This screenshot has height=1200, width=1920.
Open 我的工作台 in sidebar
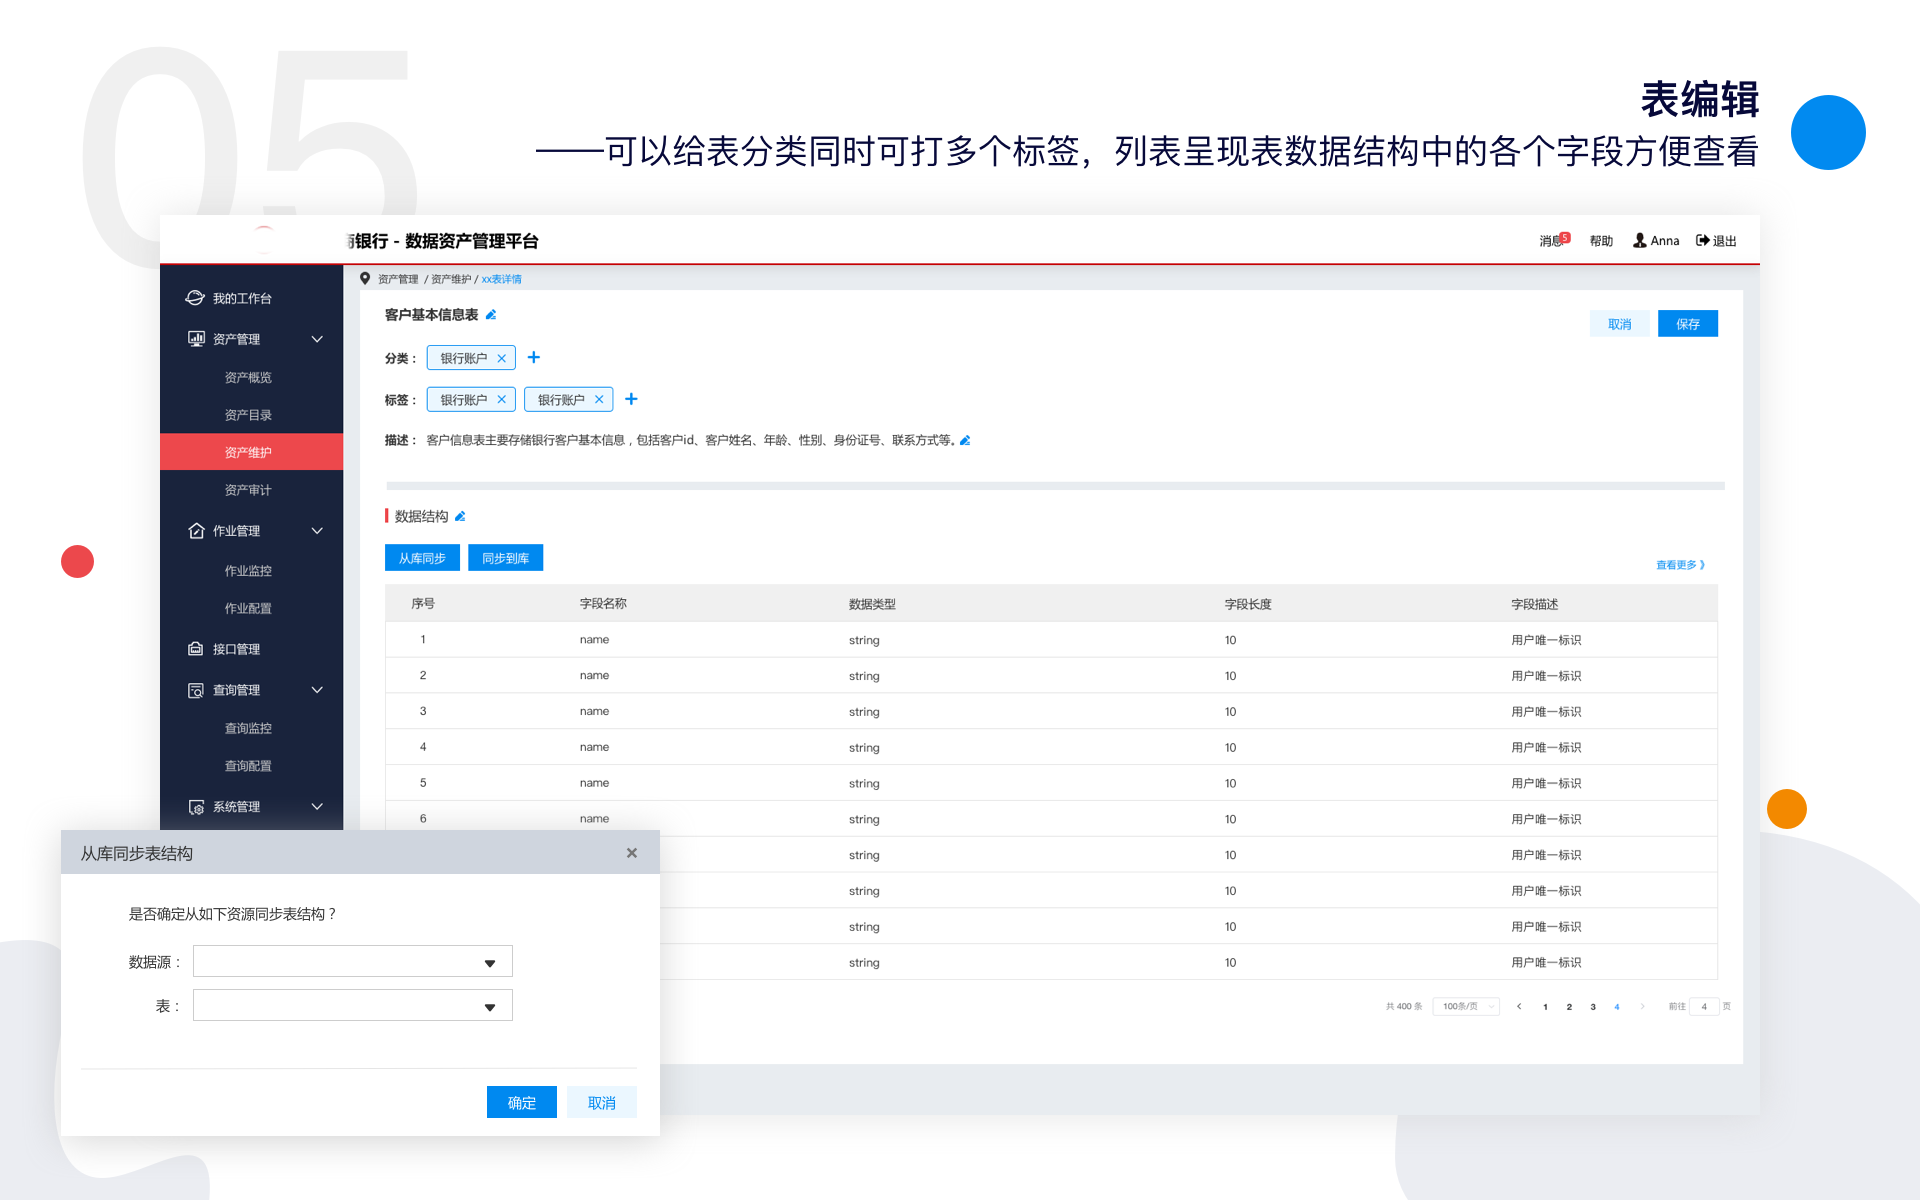[242, 298]
